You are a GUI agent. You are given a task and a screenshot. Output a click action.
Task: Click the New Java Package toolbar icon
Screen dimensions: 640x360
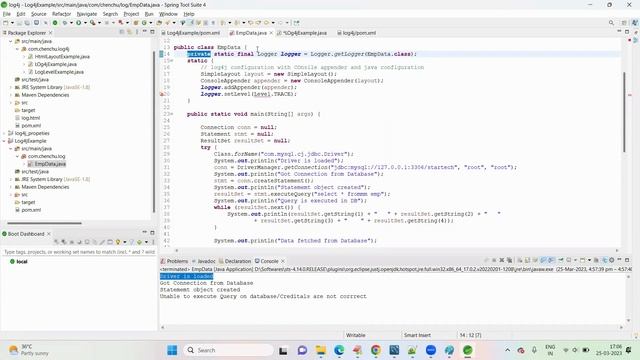pyautogui.click(x=136, y=23)
